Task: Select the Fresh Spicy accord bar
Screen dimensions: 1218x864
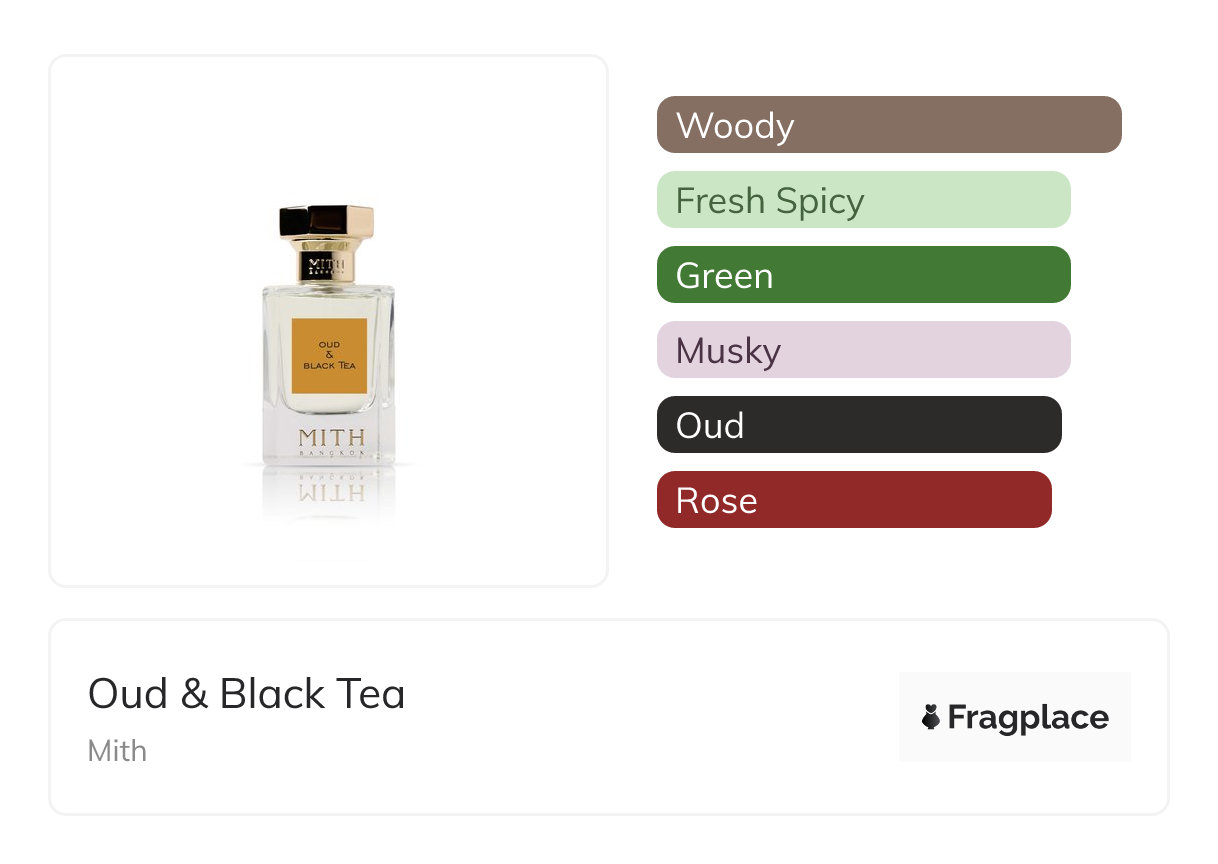Action: click(x=863, y=200)
